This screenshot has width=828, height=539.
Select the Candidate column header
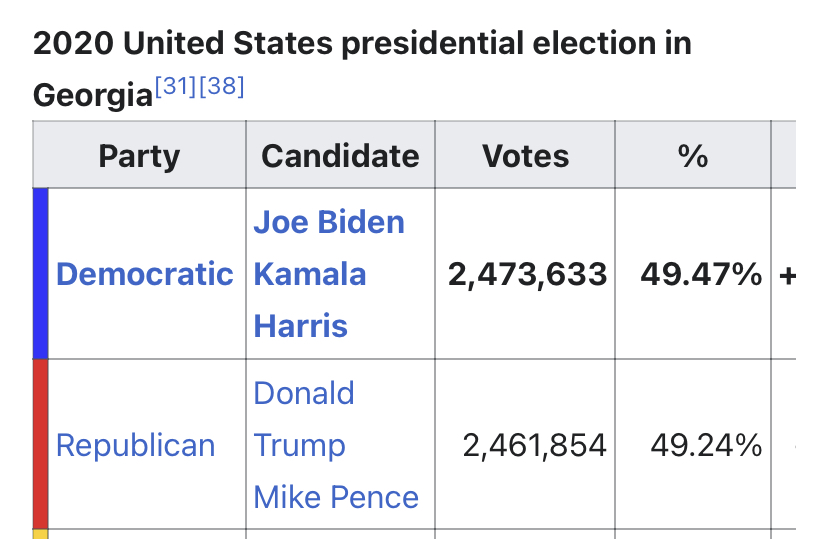point(340,156)
